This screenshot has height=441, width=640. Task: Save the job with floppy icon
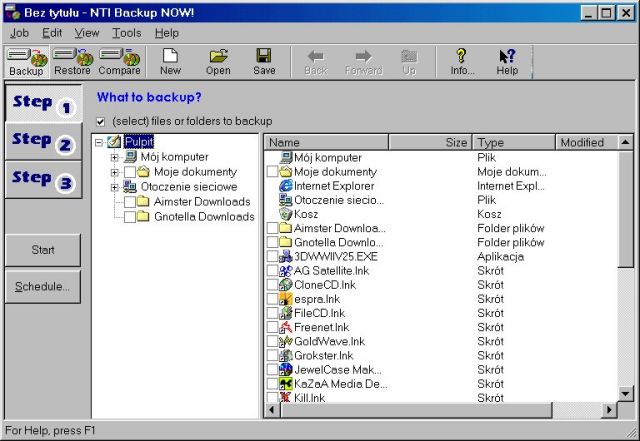[264, 62]
